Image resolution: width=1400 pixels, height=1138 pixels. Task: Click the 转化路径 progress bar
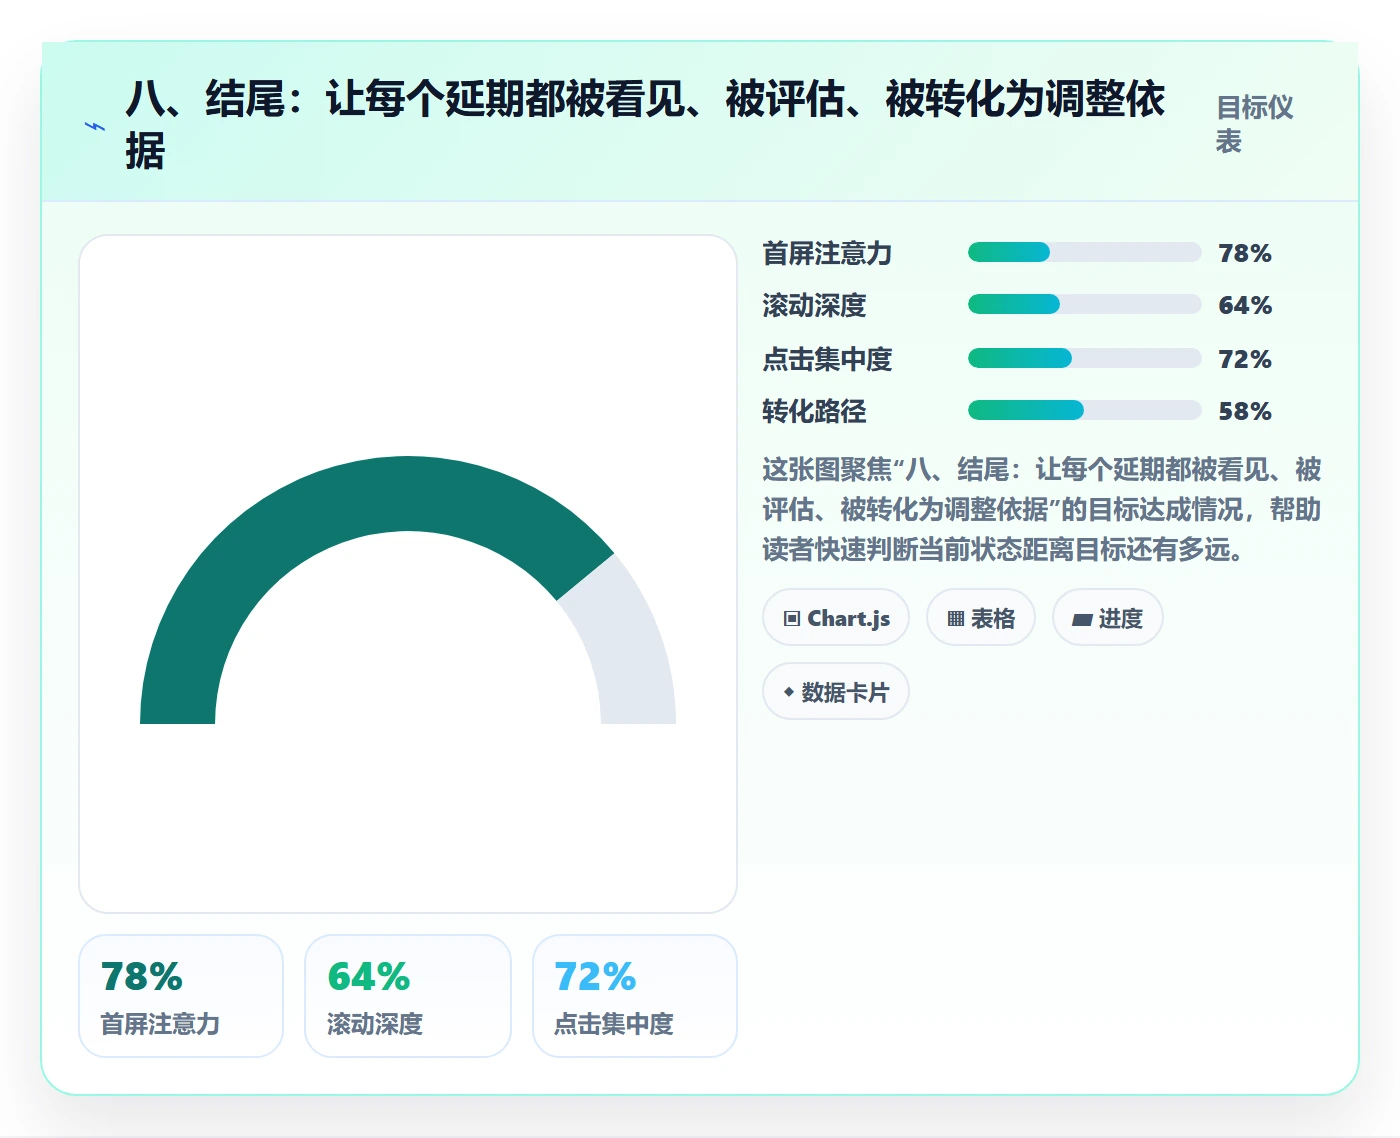[1084, 410]
